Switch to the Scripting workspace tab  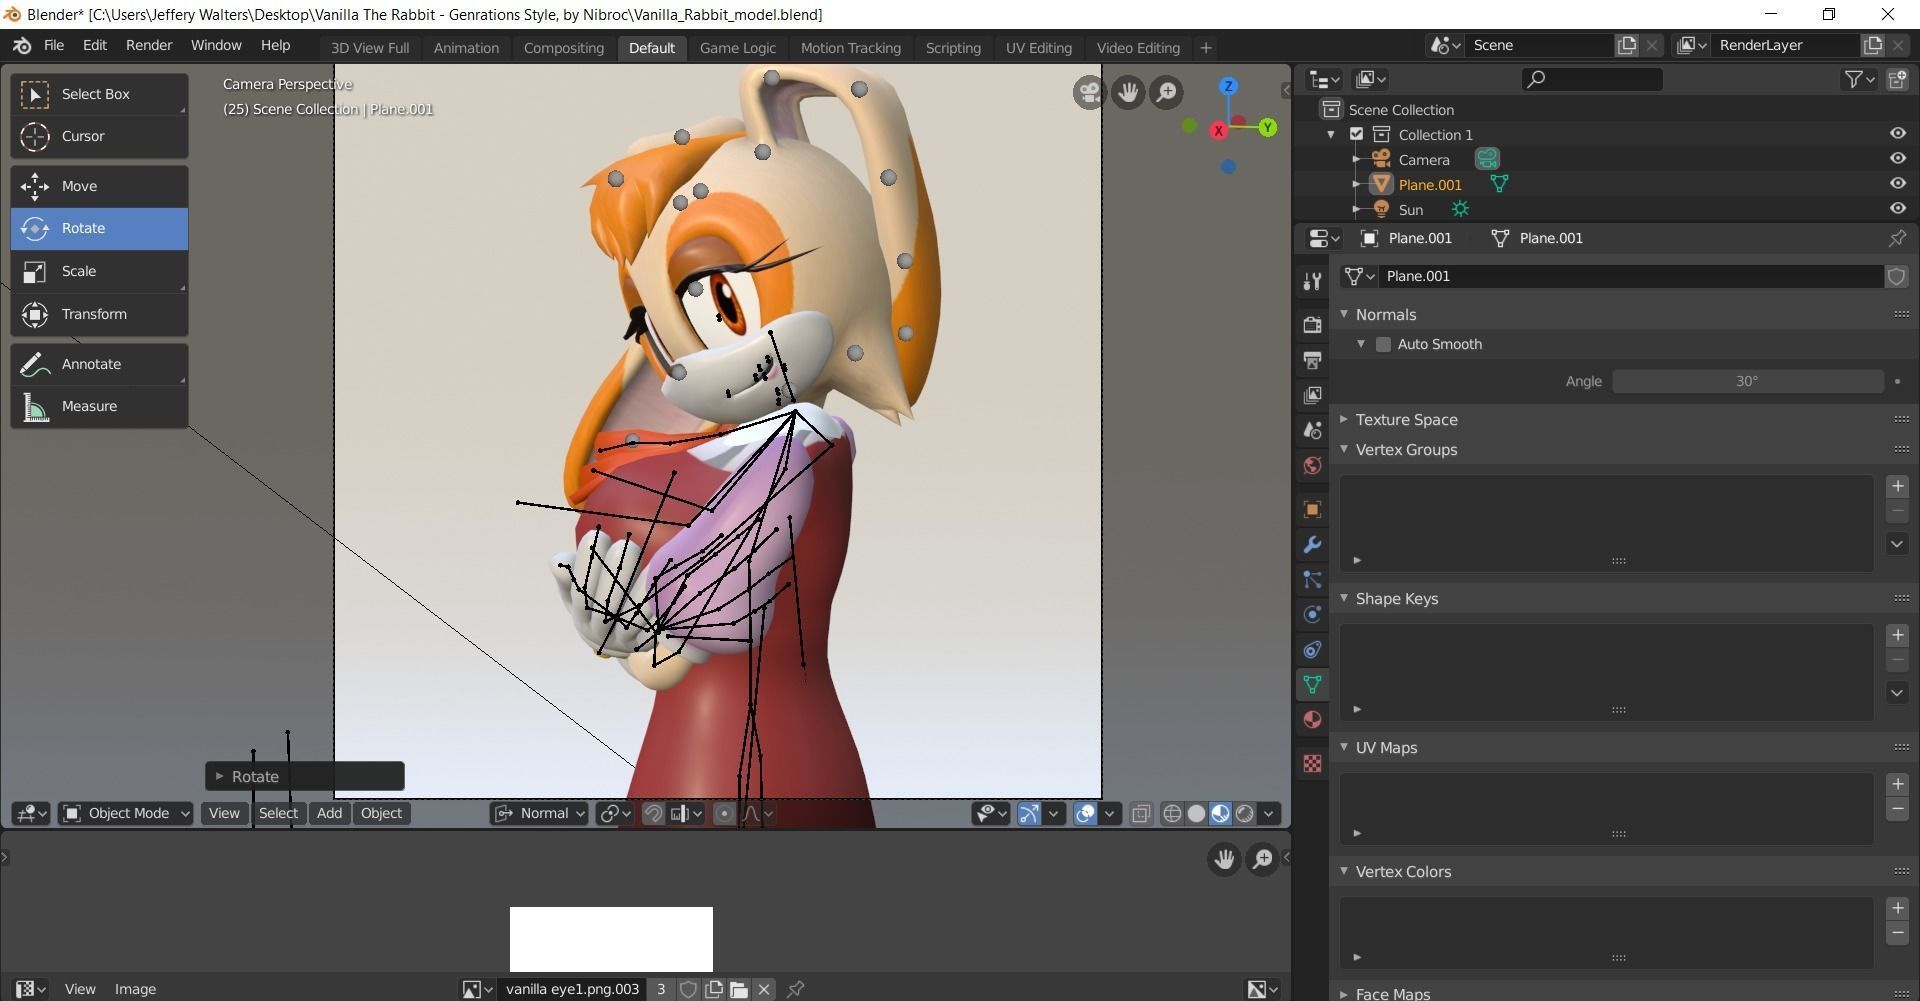coord(953,48)
